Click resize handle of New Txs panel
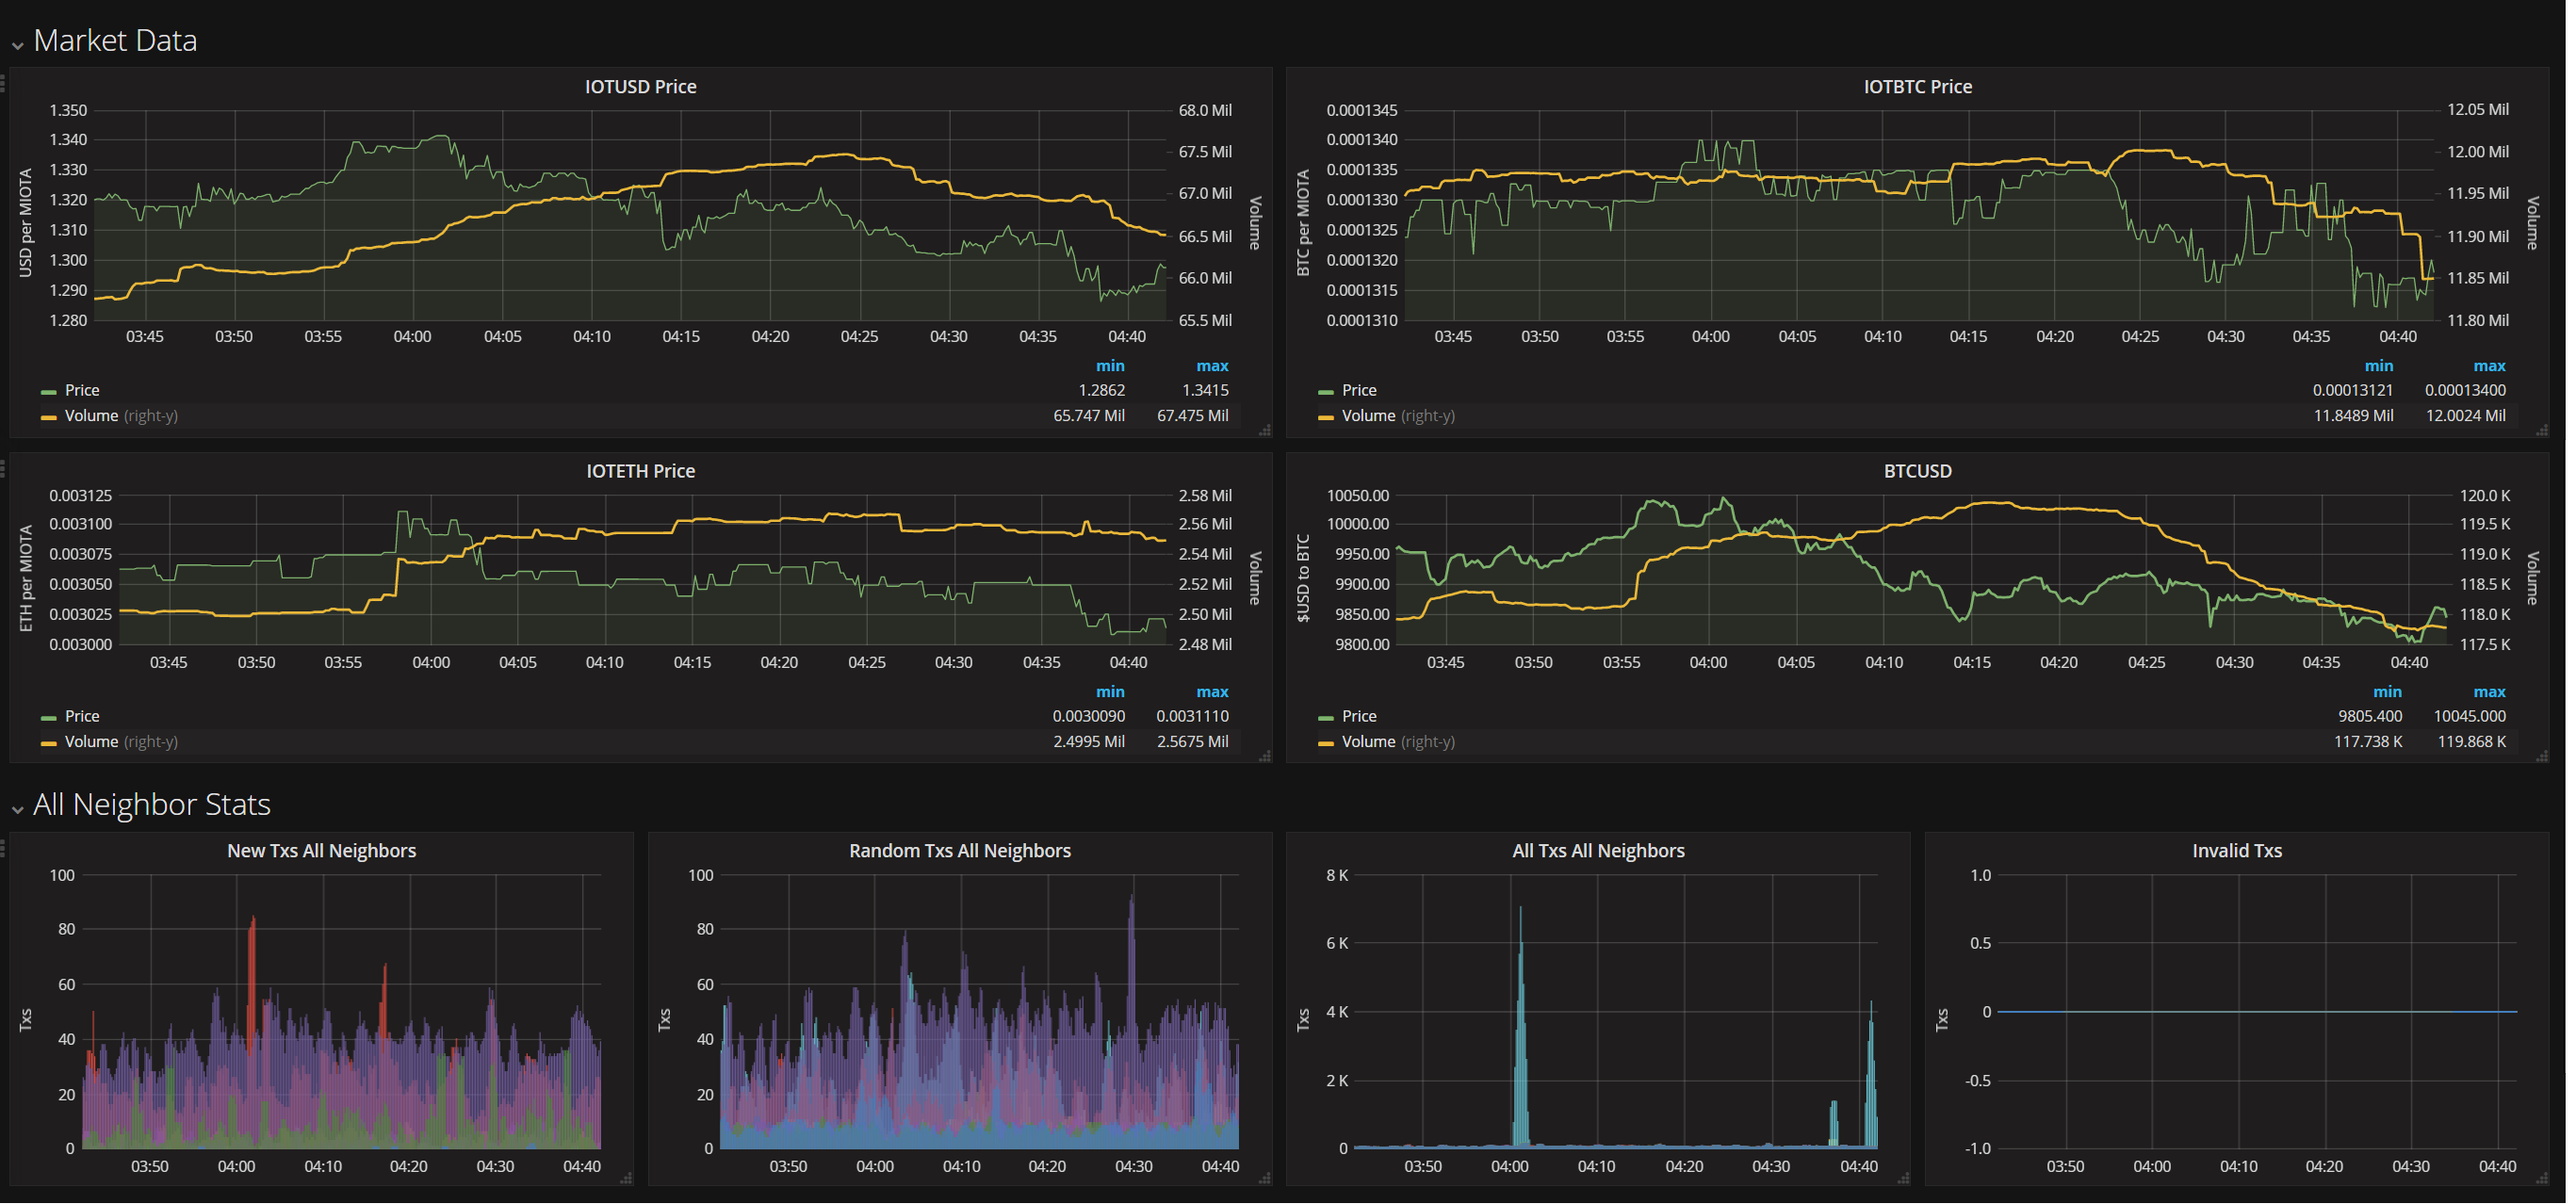This screenshot has height=1204, width=2576. (x=626, y=1179)
